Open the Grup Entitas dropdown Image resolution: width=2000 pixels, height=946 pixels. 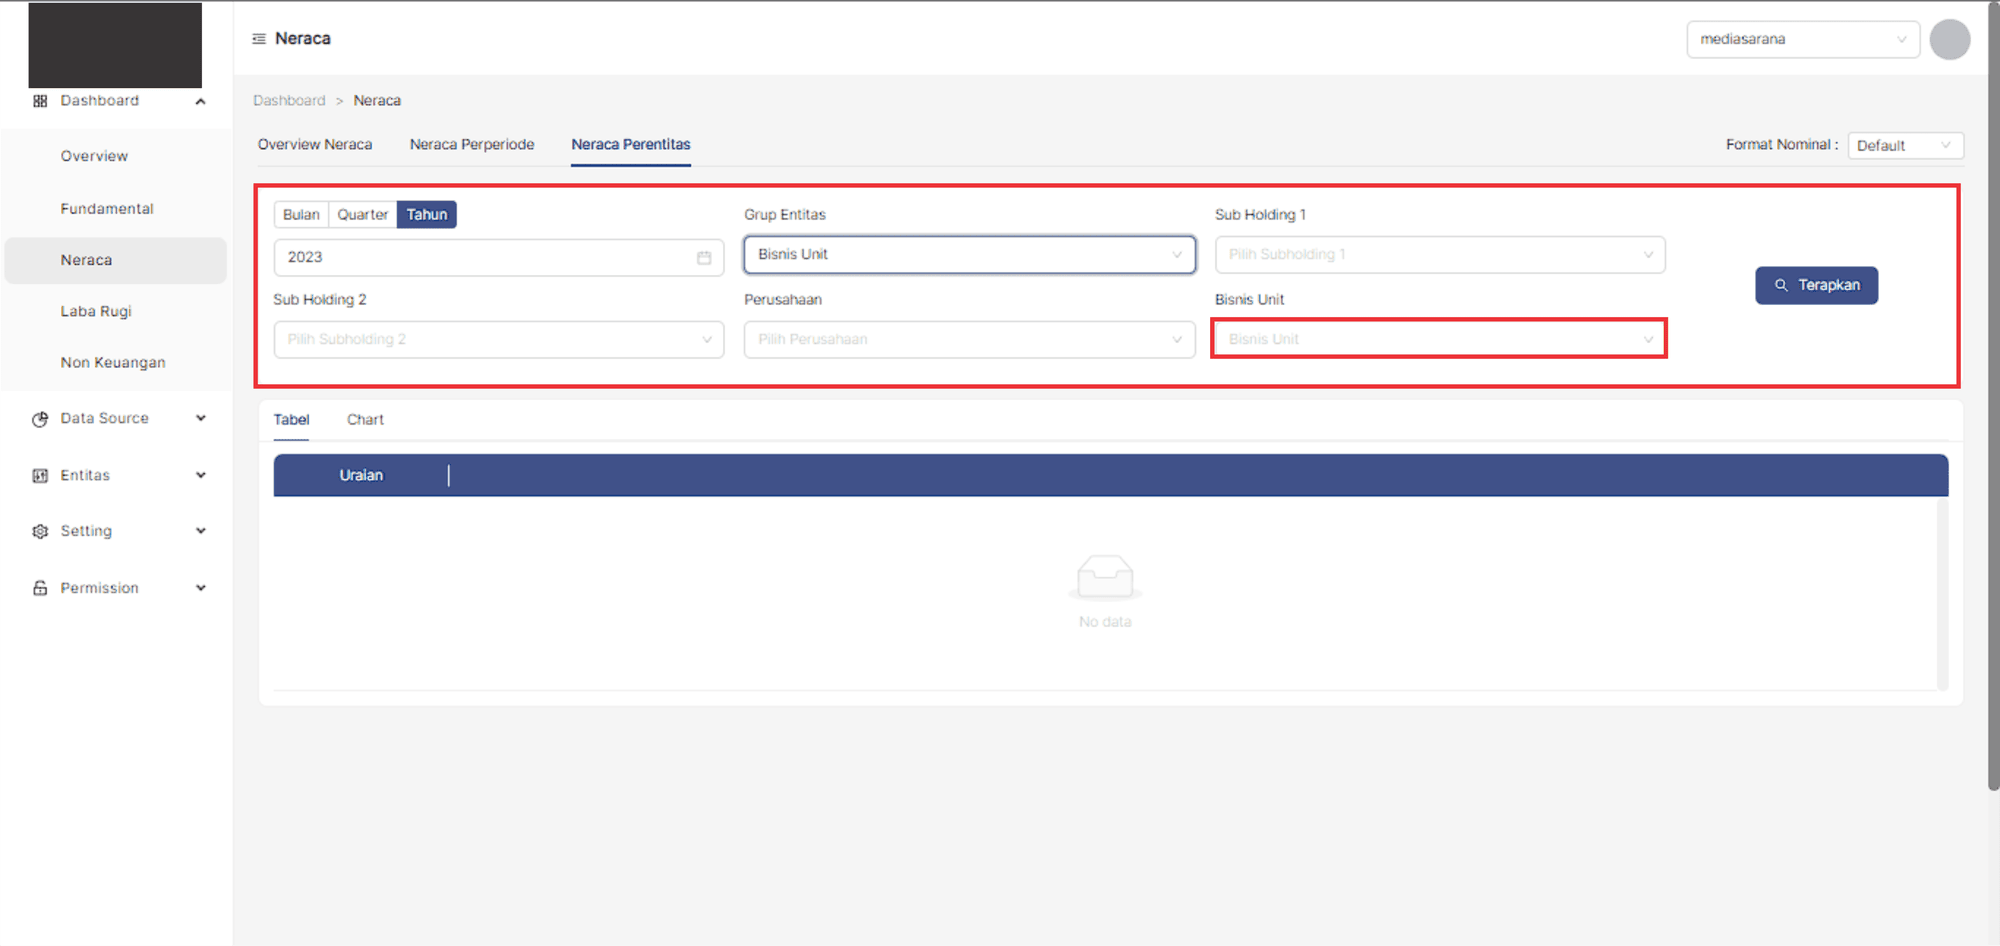click(968, 255)
